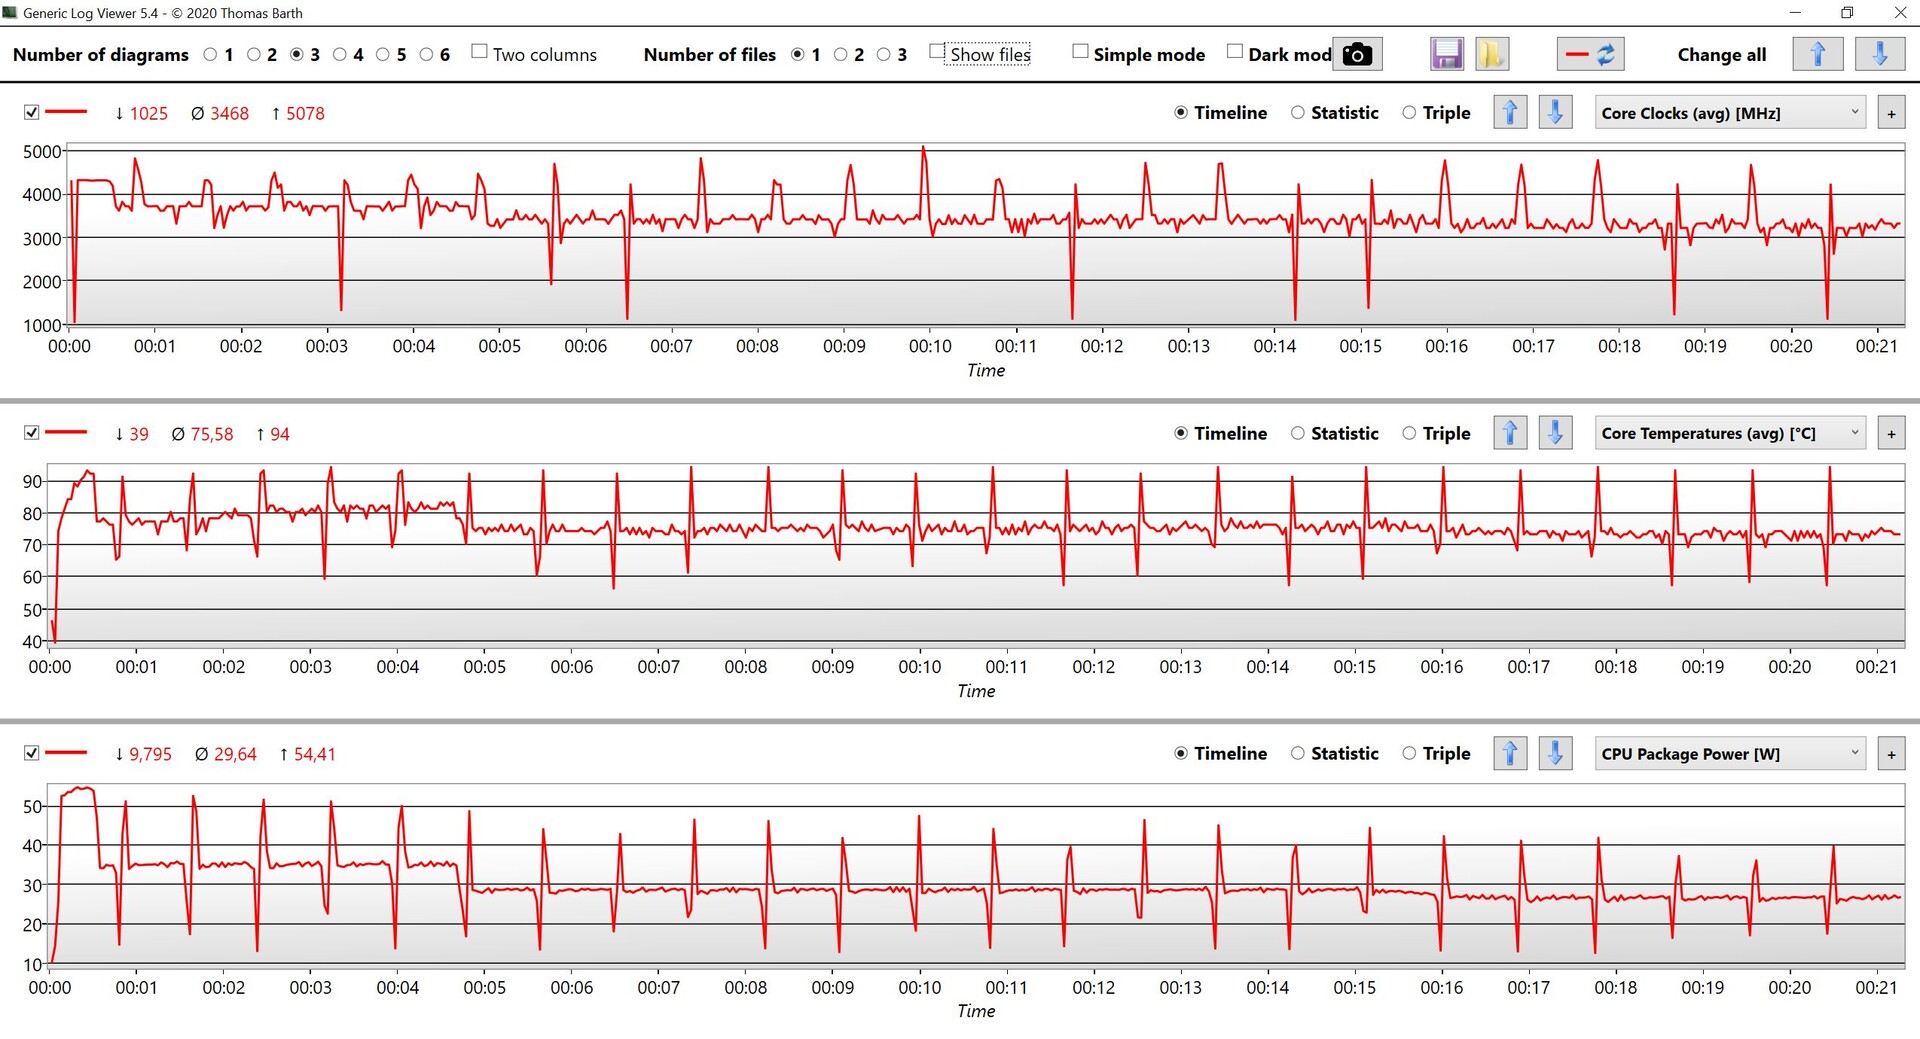Switch temperature diagram to Triple view
This screenshot has height=1039, width=1920.
[x=1409, y=433]
